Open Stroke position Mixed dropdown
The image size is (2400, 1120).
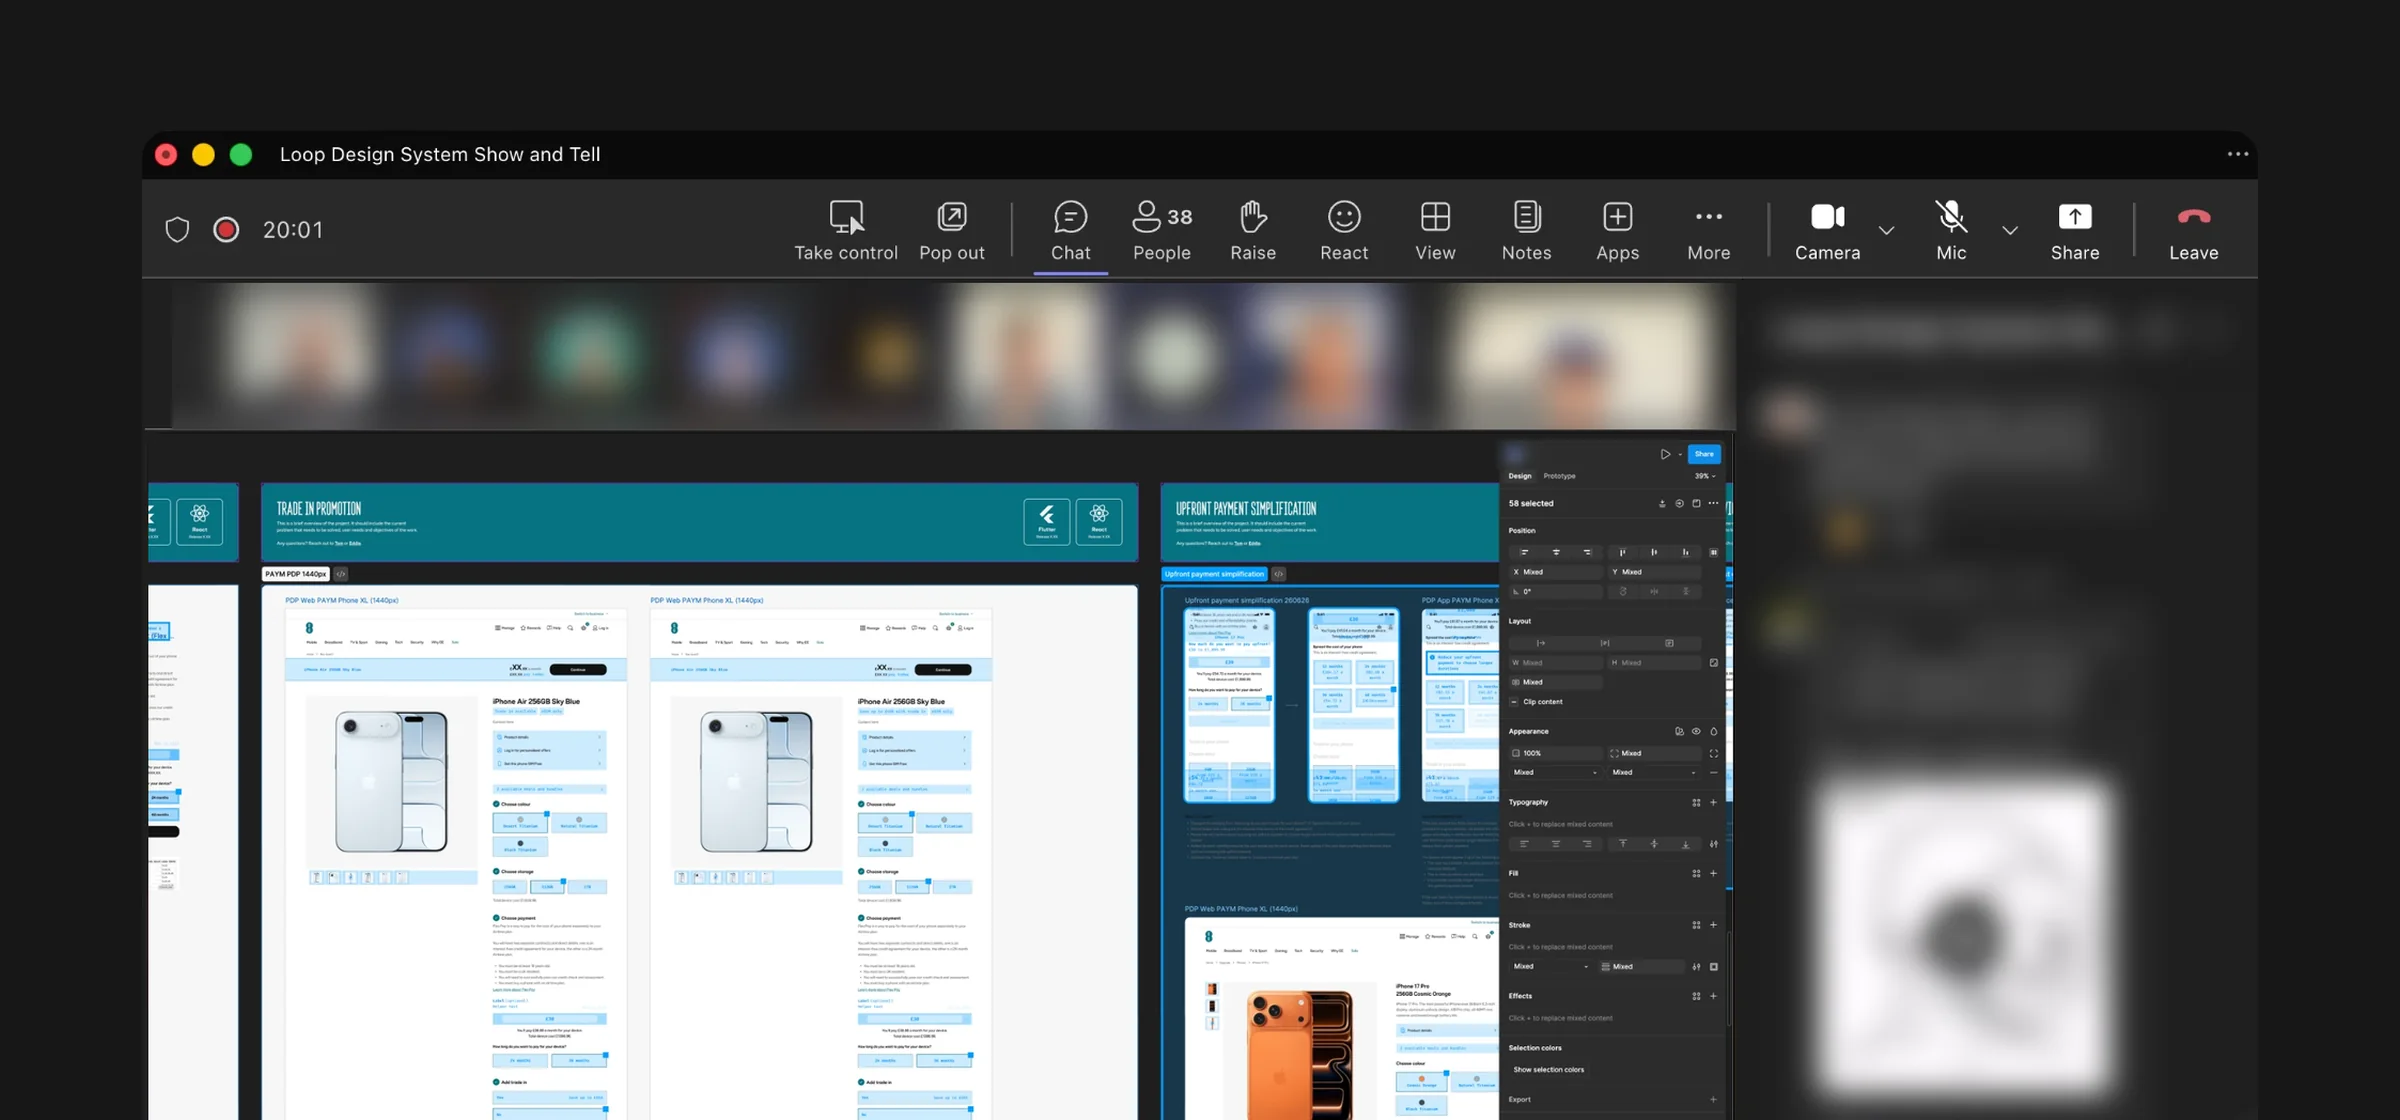1550,967
